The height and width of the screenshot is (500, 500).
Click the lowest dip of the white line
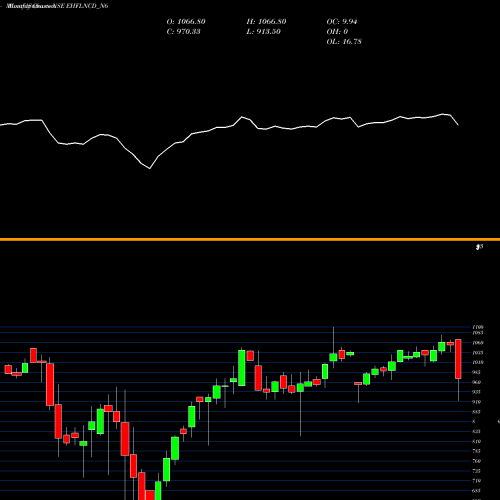pyautogui.click(x=150, y=169)
